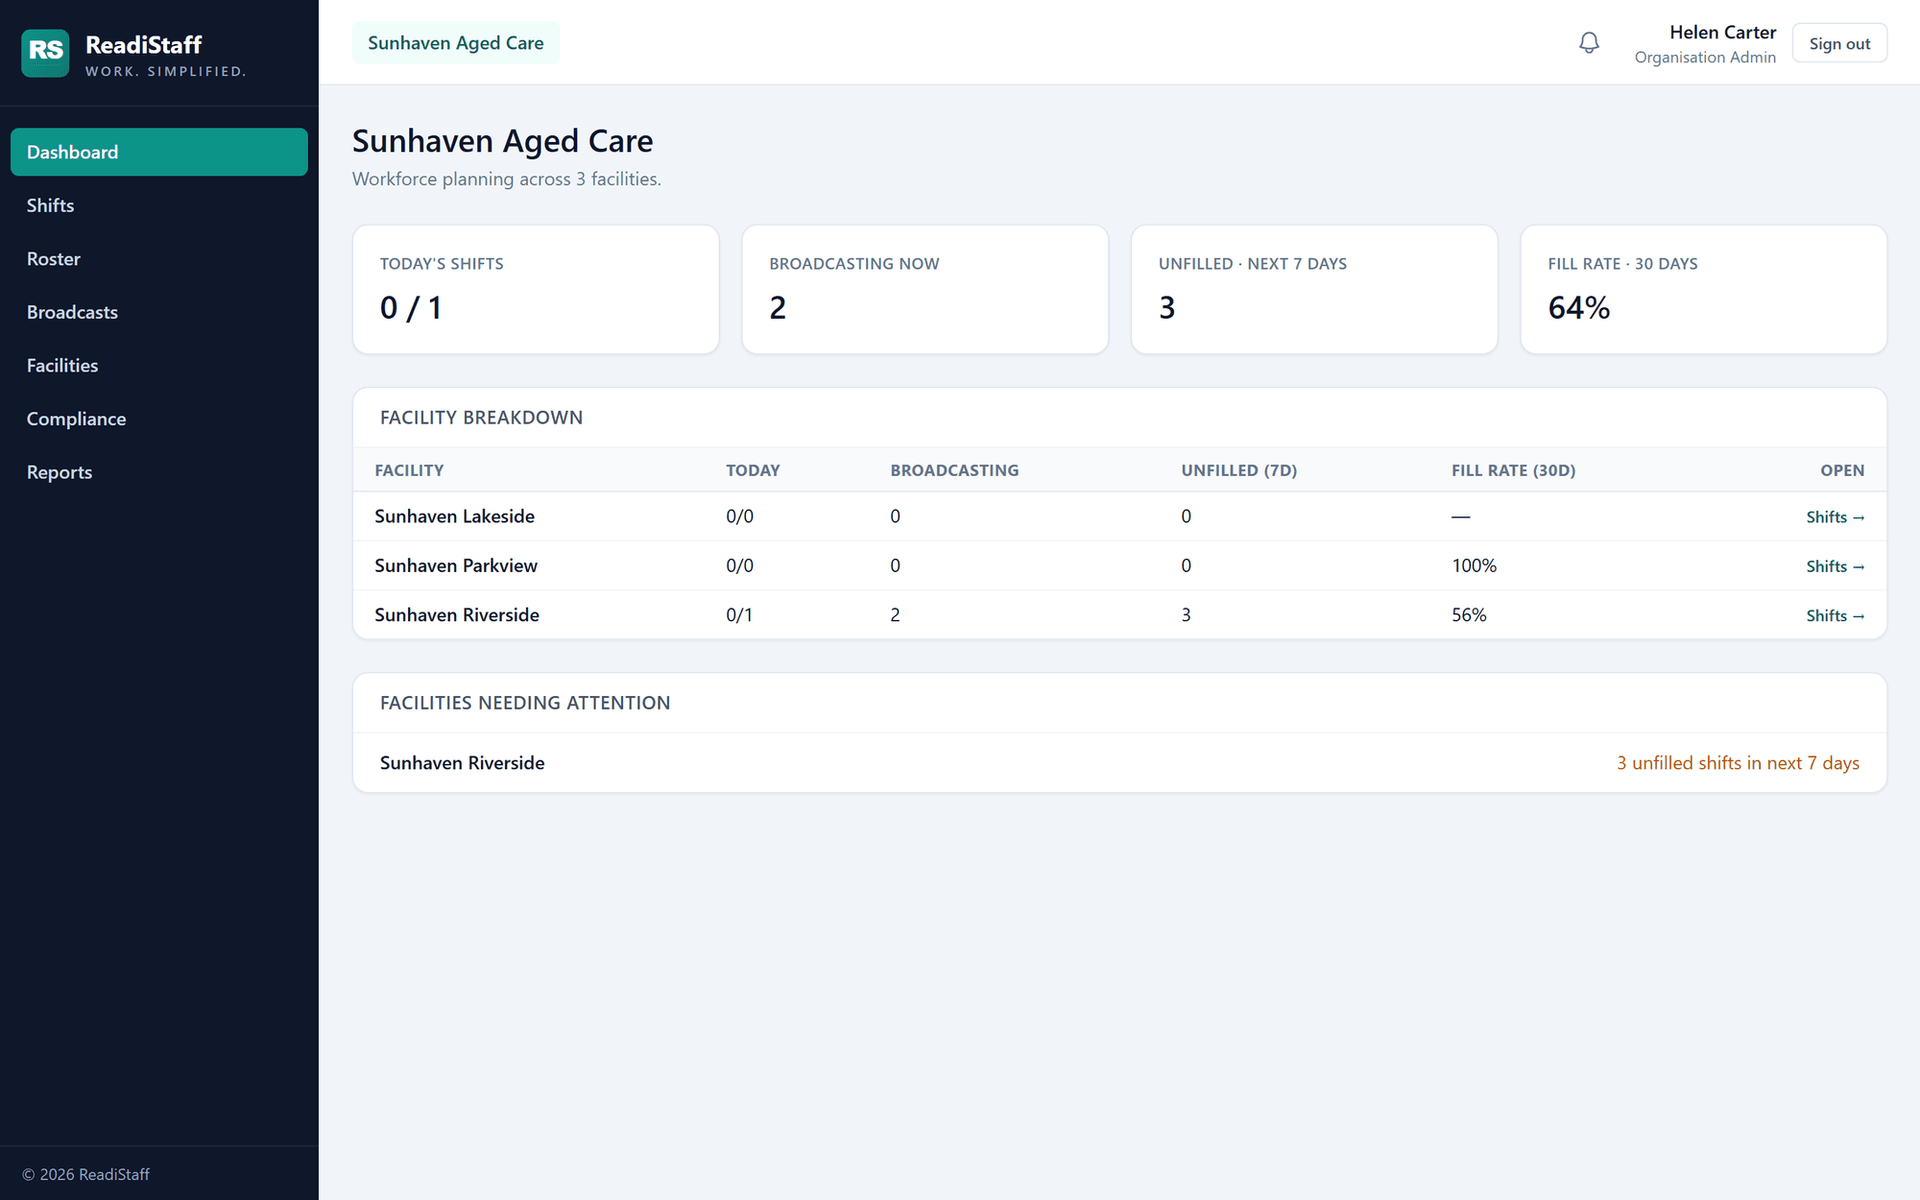
Task: Click the BROADCASTING column header
Action: tap(955, 470)
